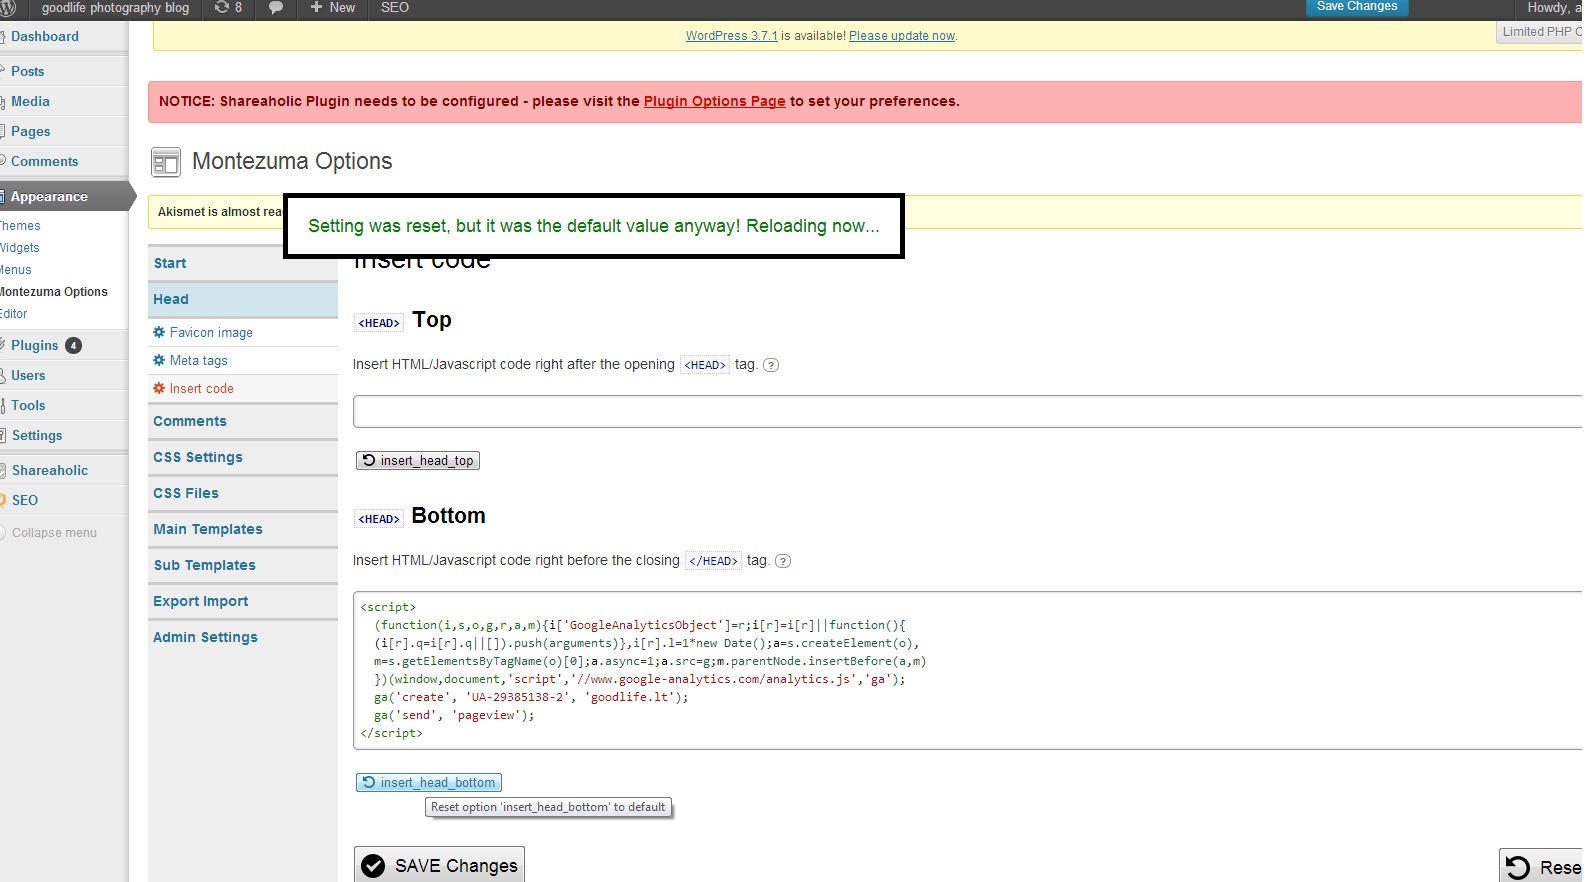Click the gear icon beside Meta tags
Viewport: 1587px width, 882px height.
point(158,360)
